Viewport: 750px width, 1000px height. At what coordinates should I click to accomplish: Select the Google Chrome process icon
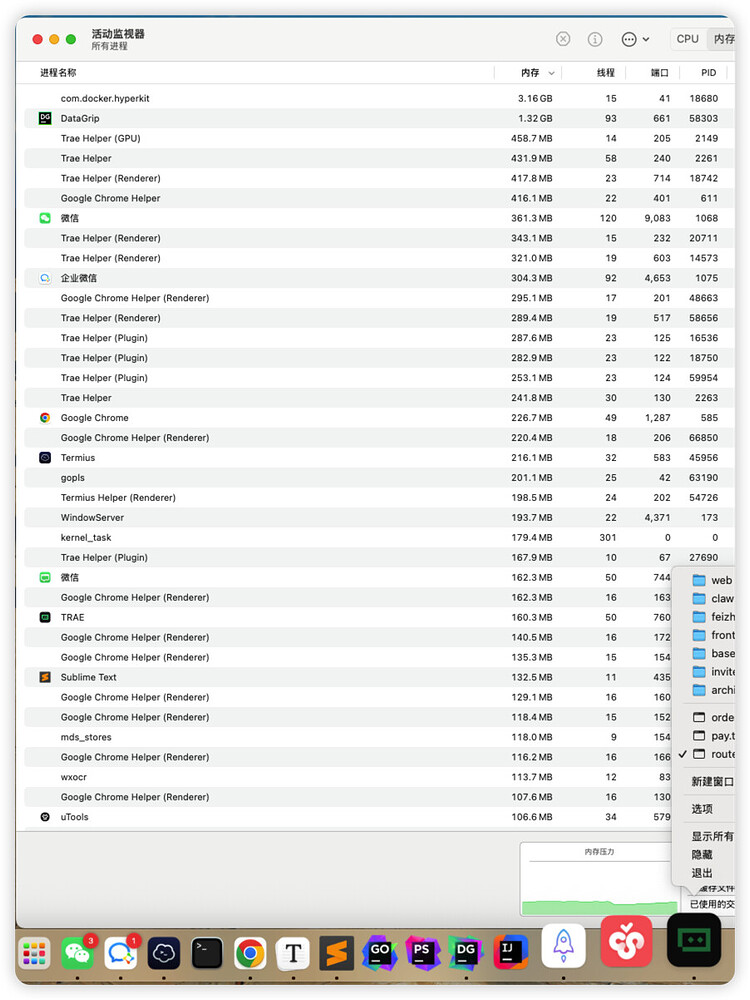point(45,418)
